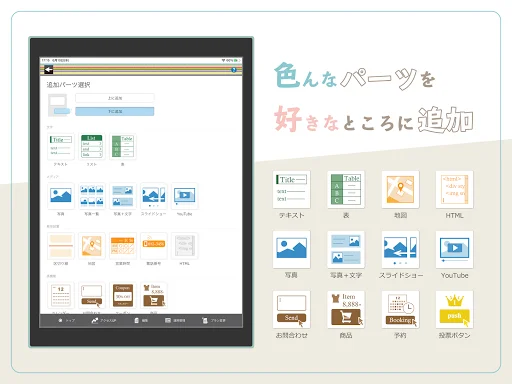Switch to the プラン変更 tab
This screenshot has width=512, height=384.
(214, 320)
